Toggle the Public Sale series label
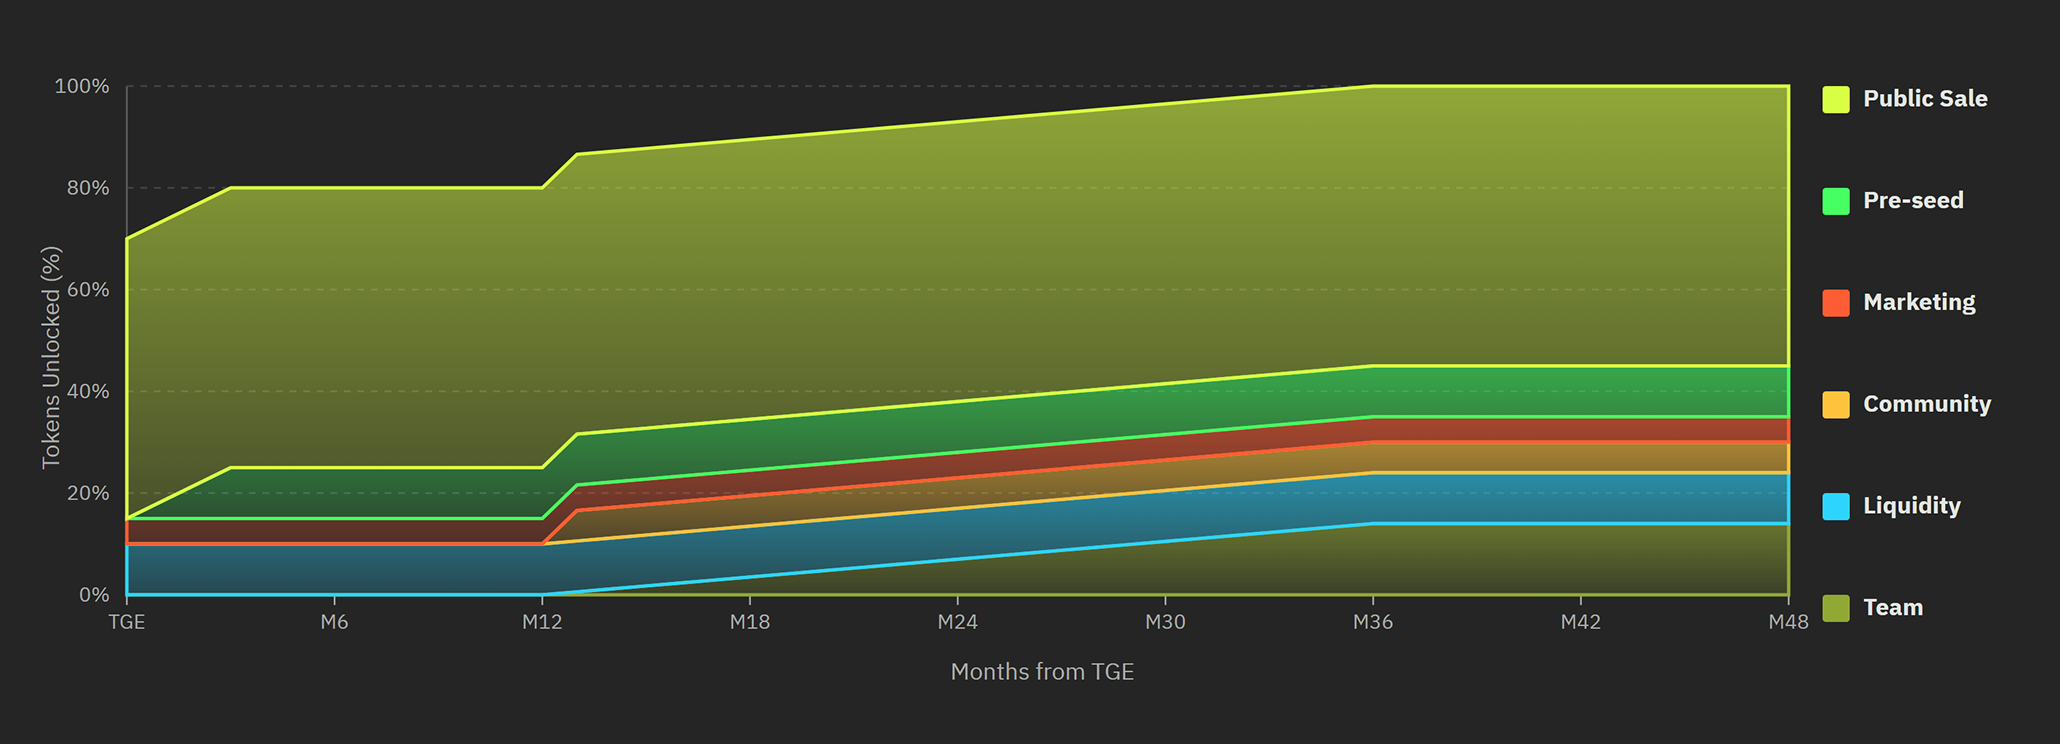 coord(1924,99)
